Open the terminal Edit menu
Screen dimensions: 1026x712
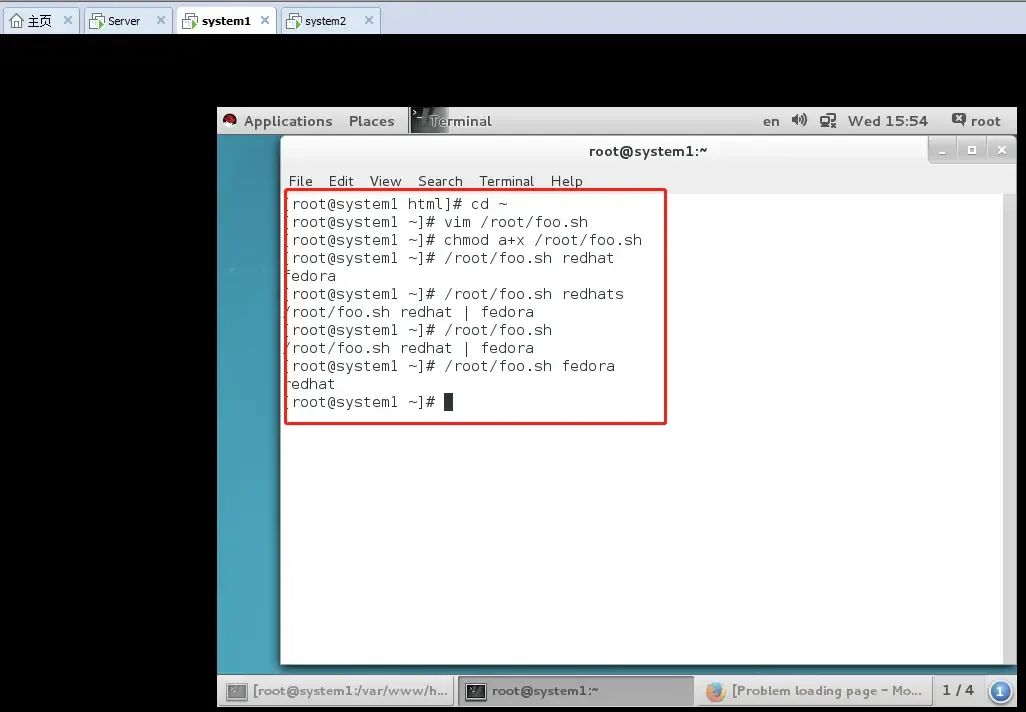(x=341, y=181)
